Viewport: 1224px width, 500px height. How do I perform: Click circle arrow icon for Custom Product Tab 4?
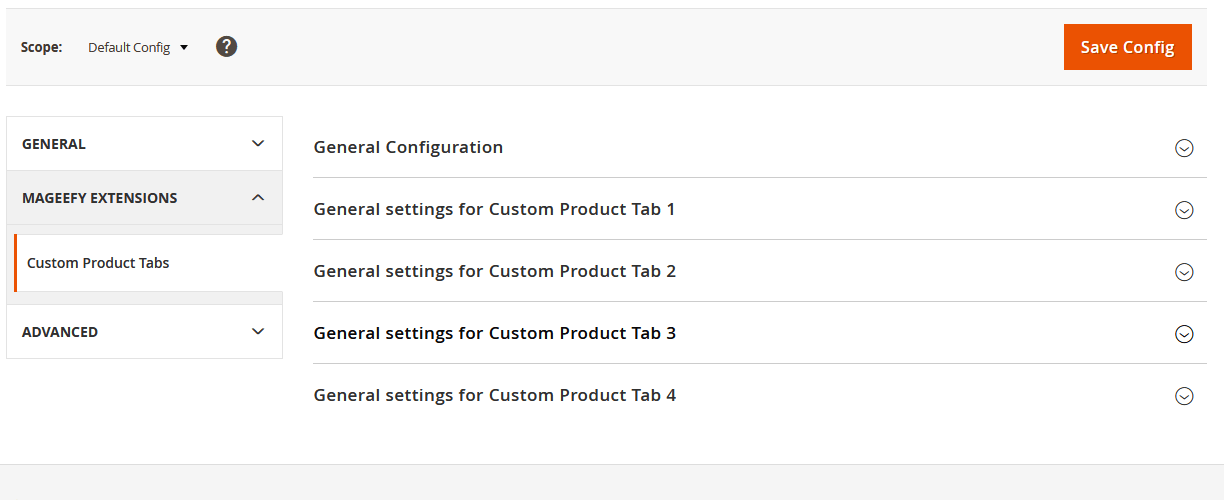tap(1184, 396)
